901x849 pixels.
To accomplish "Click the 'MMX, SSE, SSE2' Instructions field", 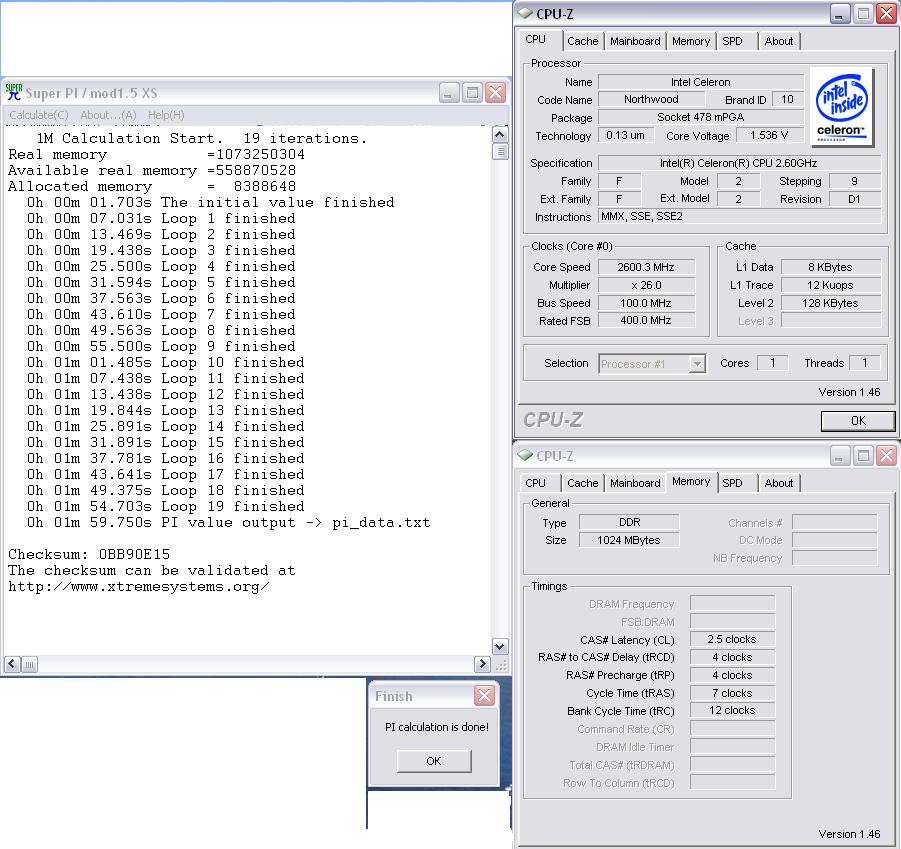I will point(740,217).
